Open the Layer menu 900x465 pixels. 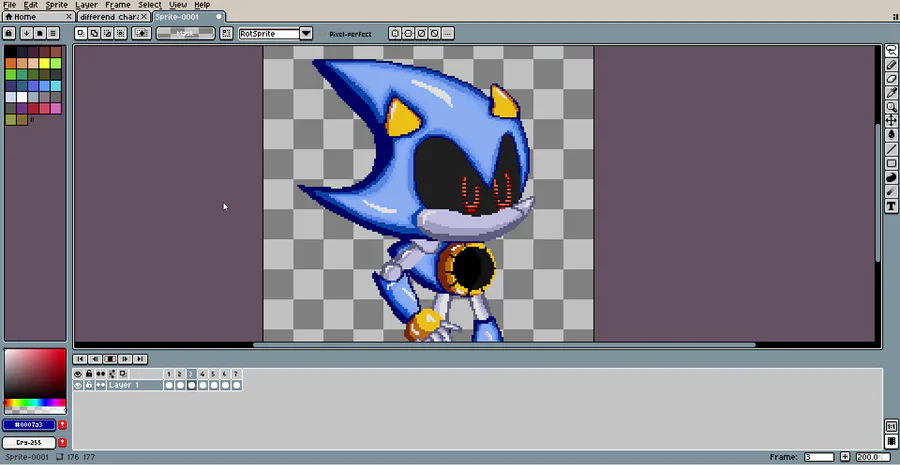[86, 5]
